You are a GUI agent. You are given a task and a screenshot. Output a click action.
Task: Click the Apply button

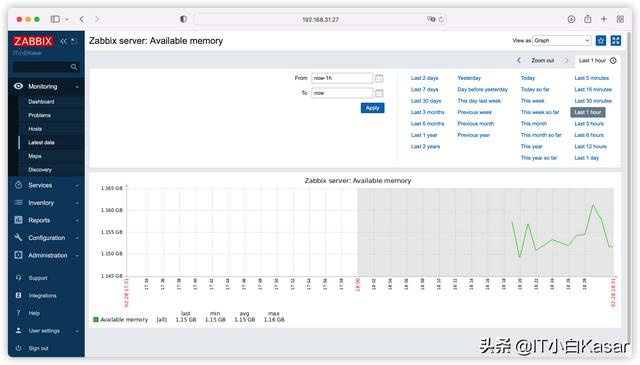coord(372,108)
